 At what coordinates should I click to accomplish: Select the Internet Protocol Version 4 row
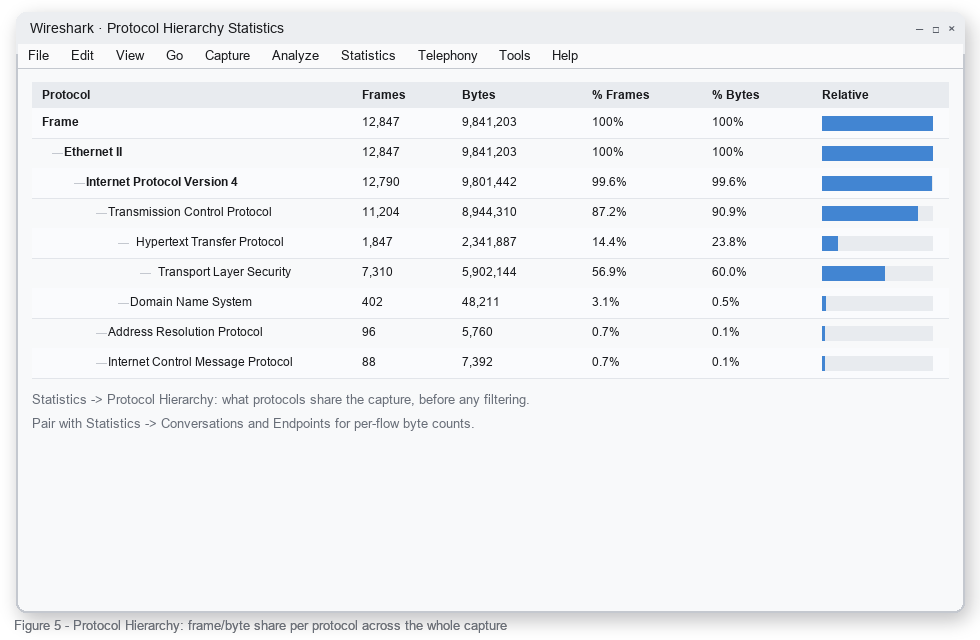point(490,183)
